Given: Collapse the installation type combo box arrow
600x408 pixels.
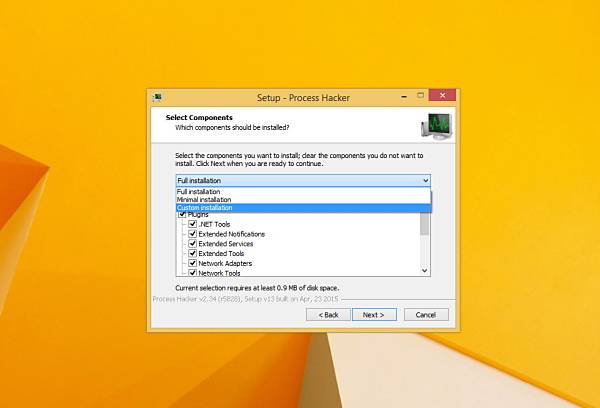Looking at the screenshot, I should (x=426, y=180).
